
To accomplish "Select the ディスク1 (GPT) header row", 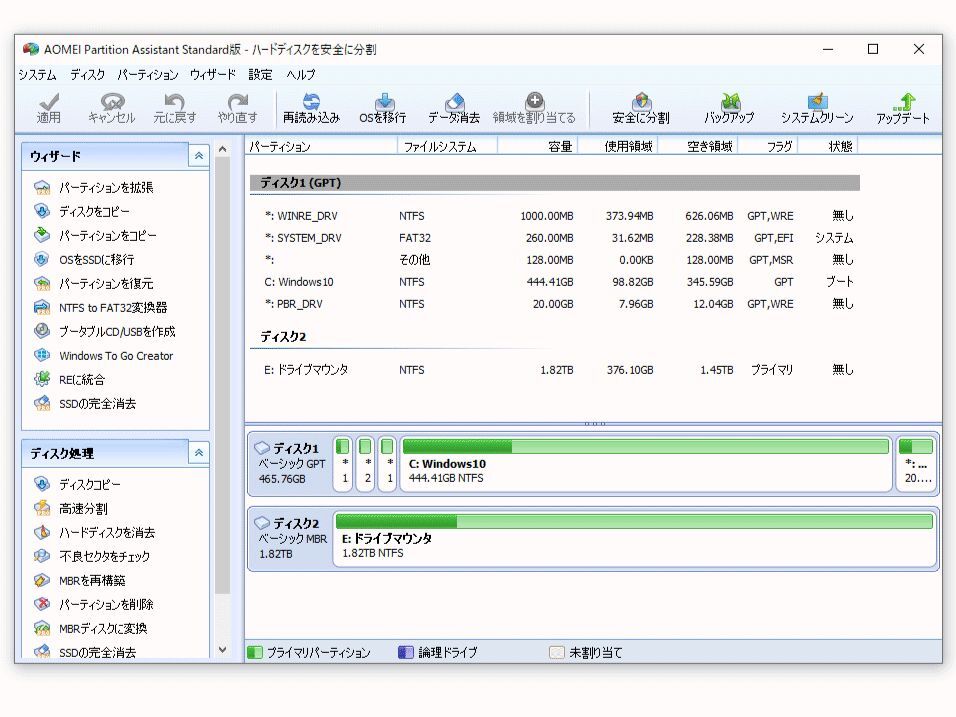I will pyautogui.click(x=555, y=182).
